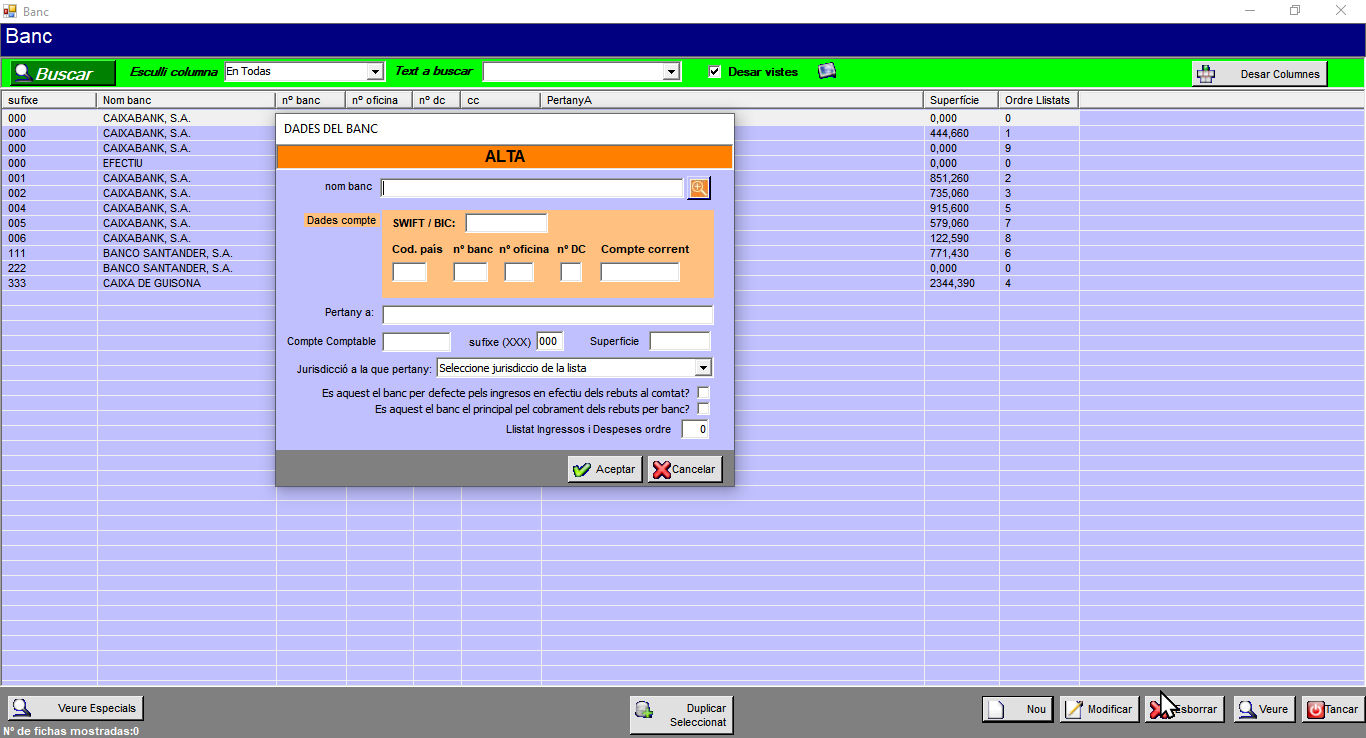This screenshot has width=1366, height=738.
Task: Click the Superficie column header
Action: pyautogui.click(x=960, y=100)
